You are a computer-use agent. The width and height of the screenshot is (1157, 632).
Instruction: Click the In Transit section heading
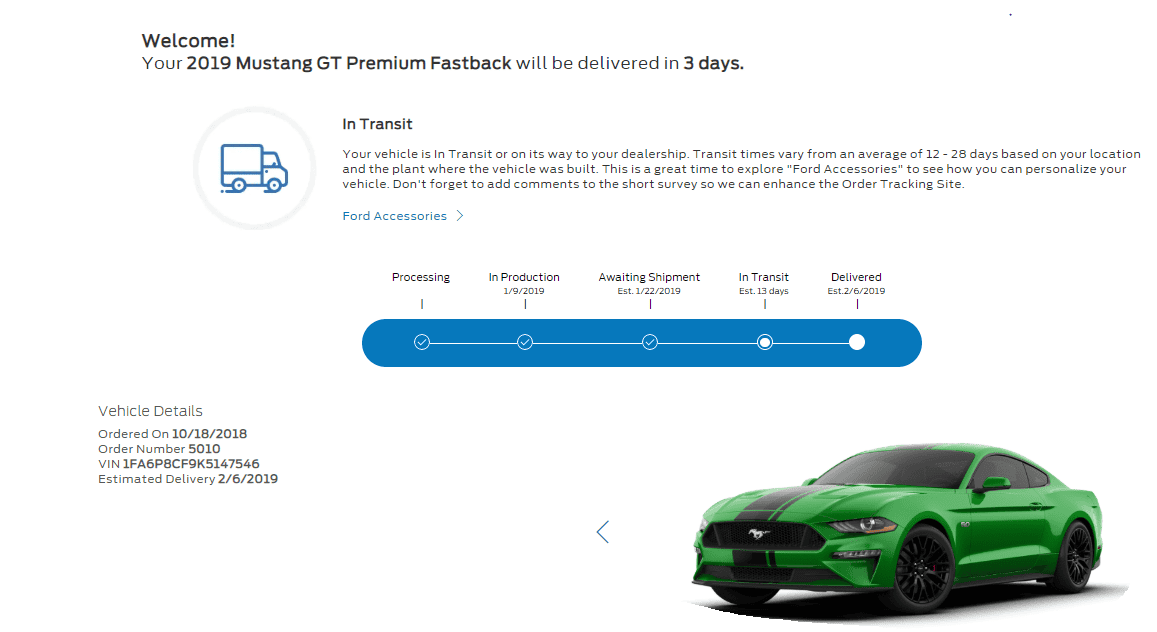pyautogui.click(x=377, y=124)
